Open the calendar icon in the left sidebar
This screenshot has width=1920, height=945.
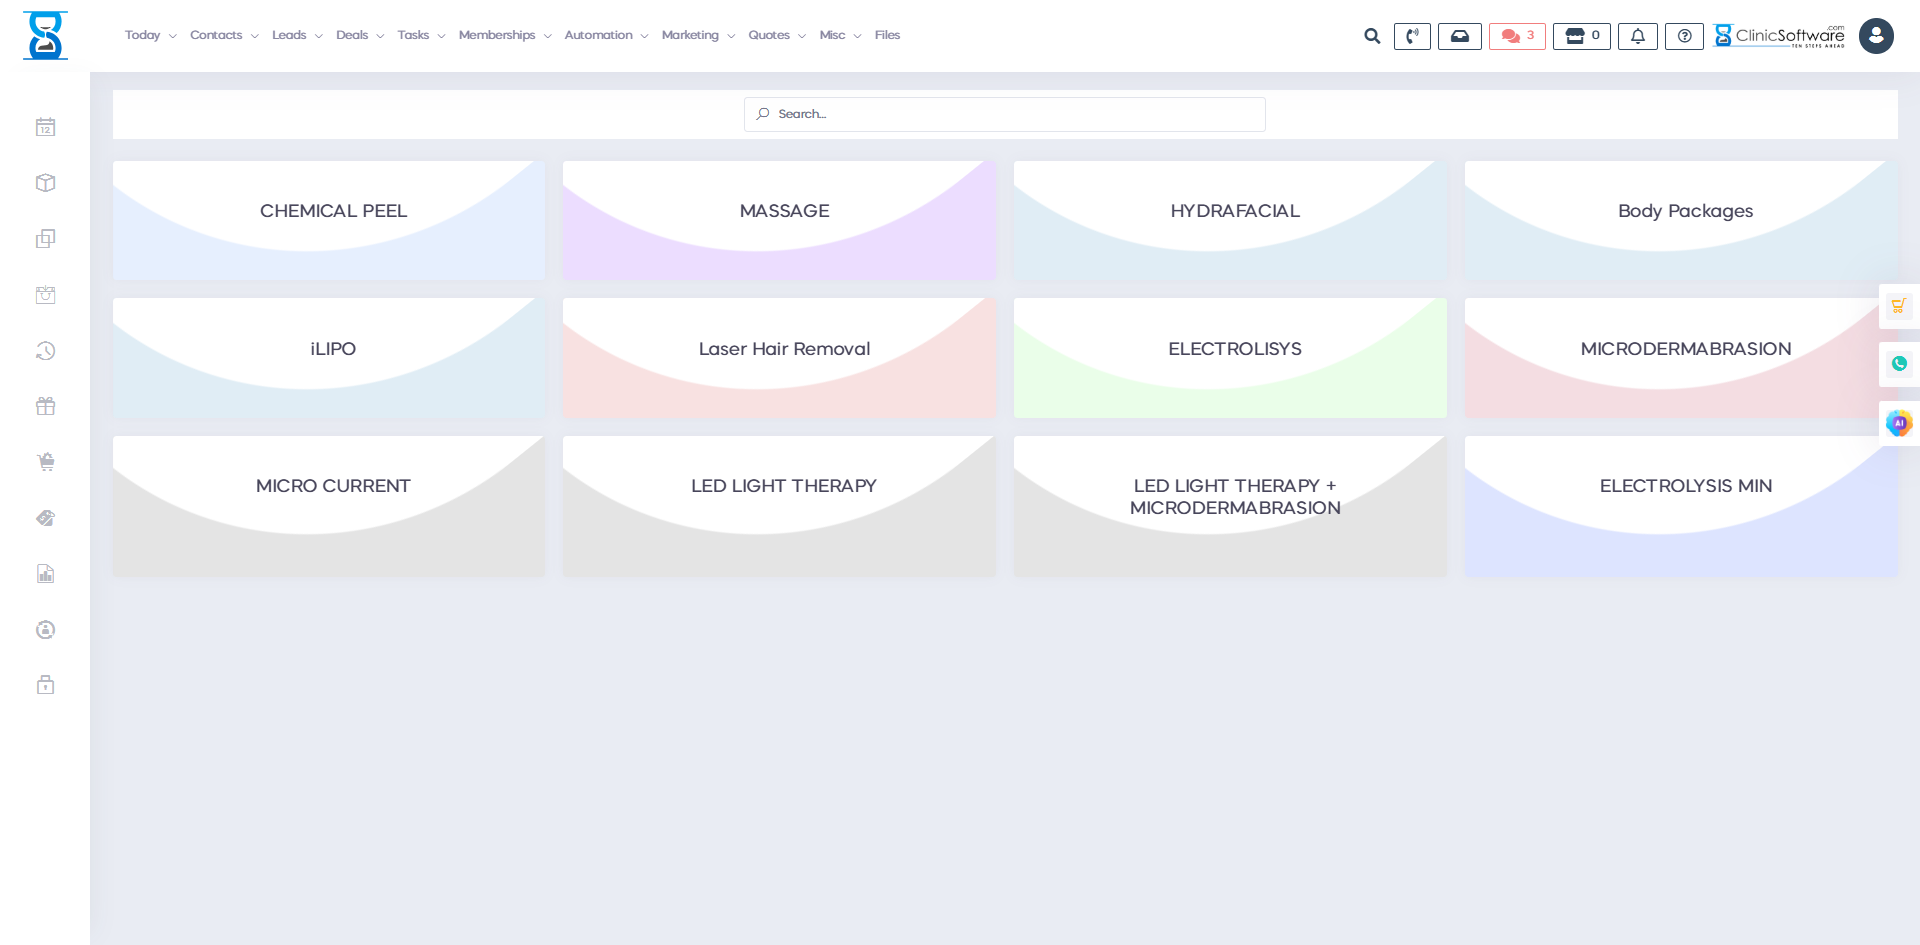point(45,127)
